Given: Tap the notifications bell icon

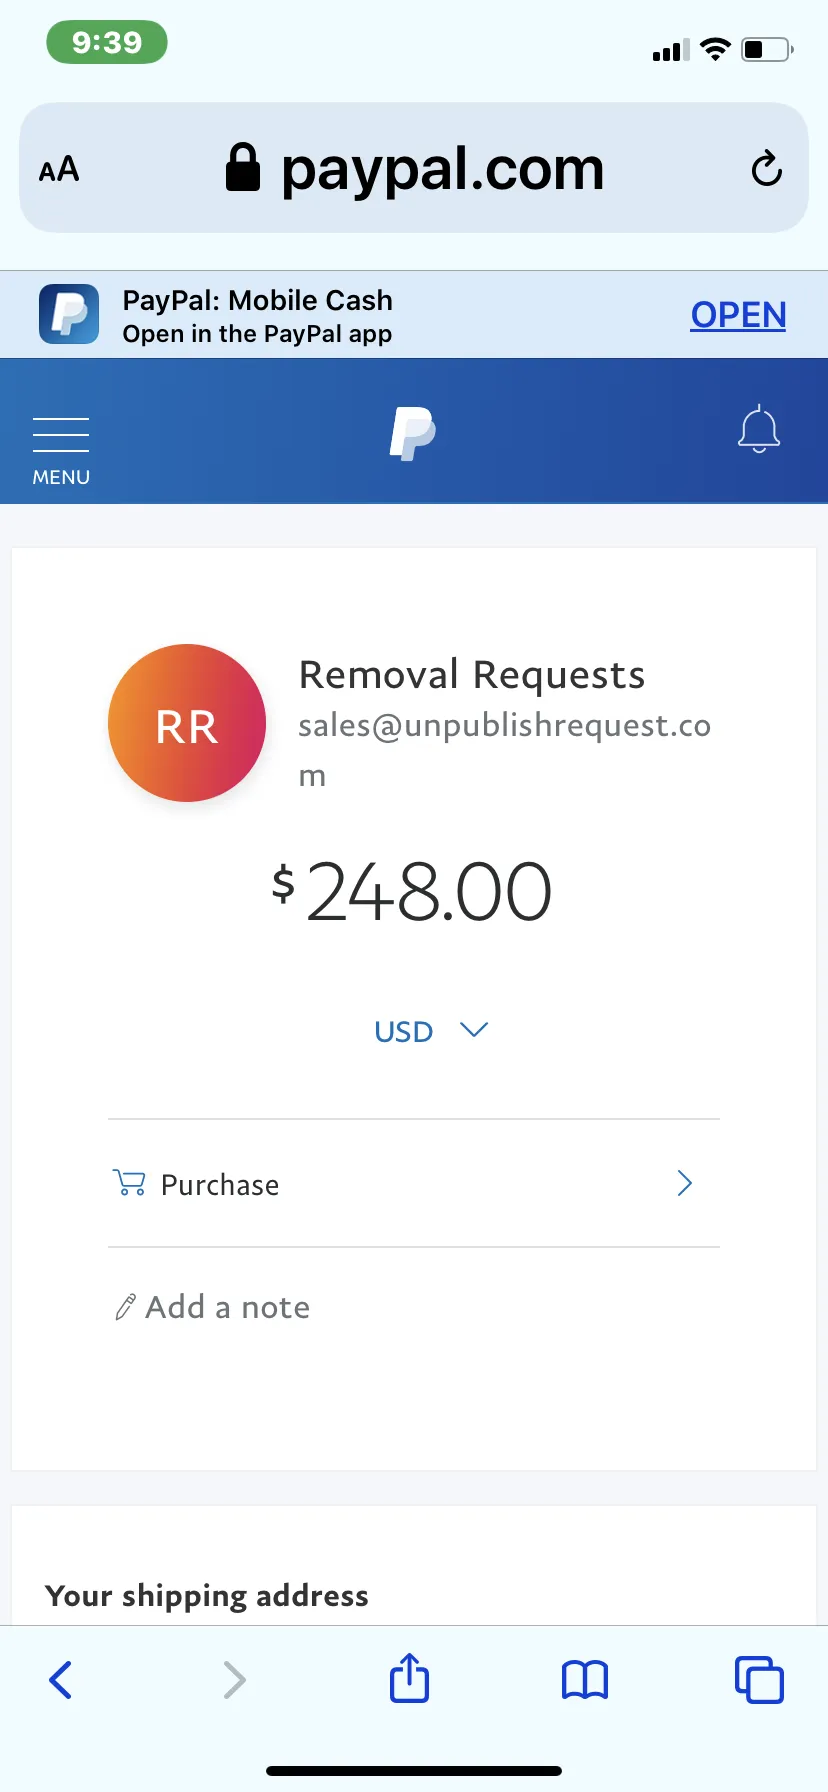Looking at the screenshot, I should pyautogui.click(x=759, y=430).
